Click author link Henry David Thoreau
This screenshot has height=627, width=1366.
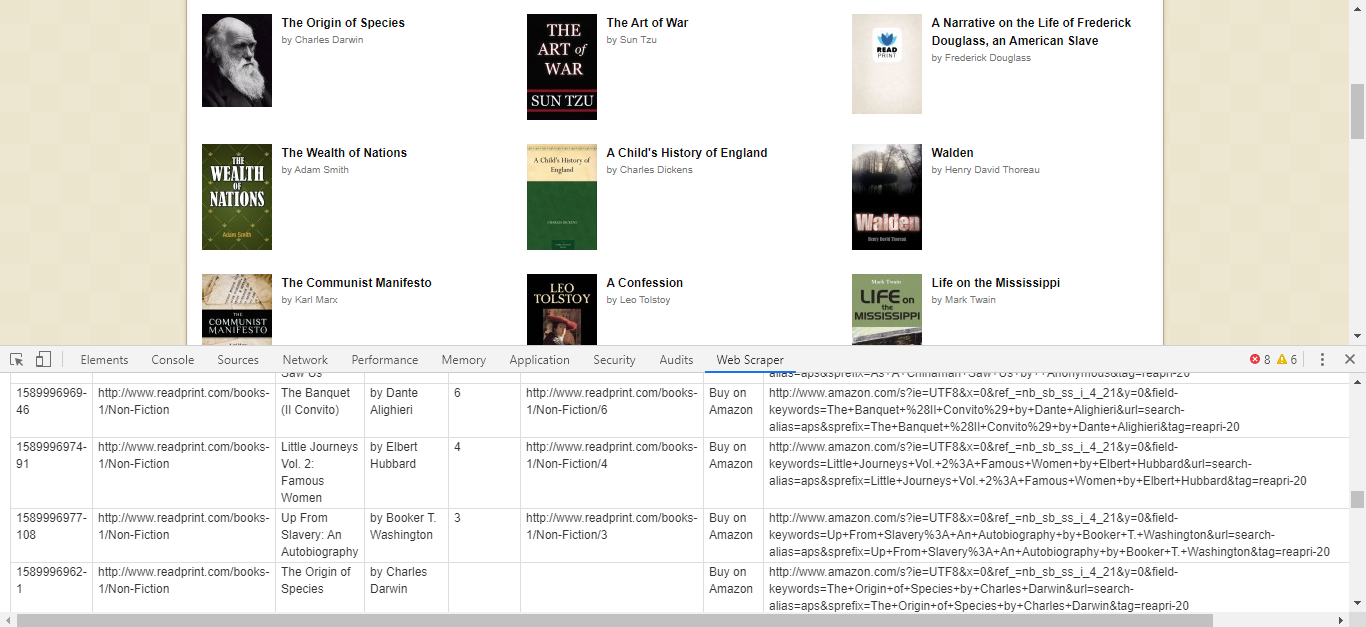(x=992, y=170)
